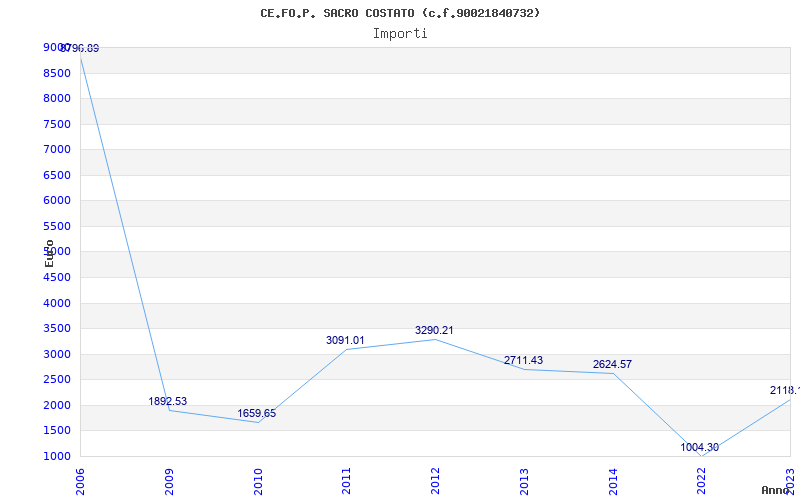The image size is (800, 500).
Task: Click the Importi subtitle
Action: point(400,34)
